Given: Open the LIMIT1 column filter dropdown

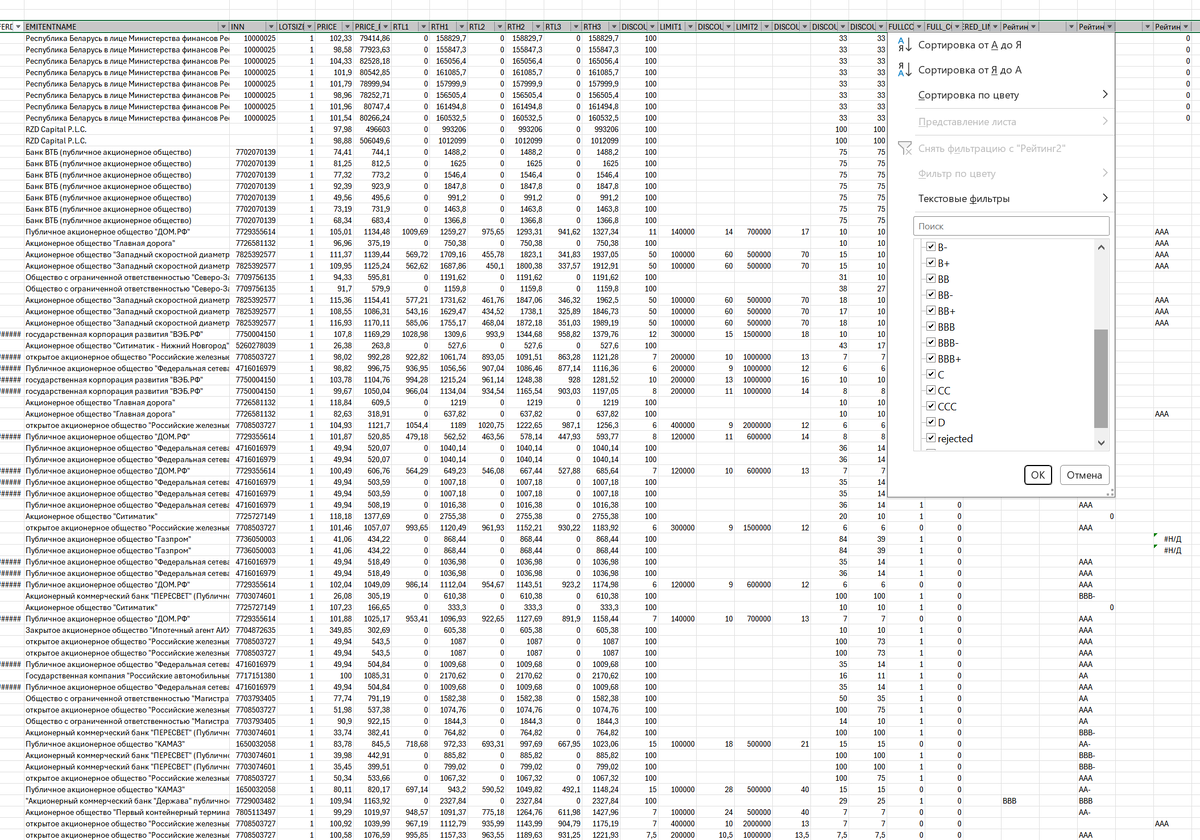Looking at the screenshot, I should tap(689, 25).
